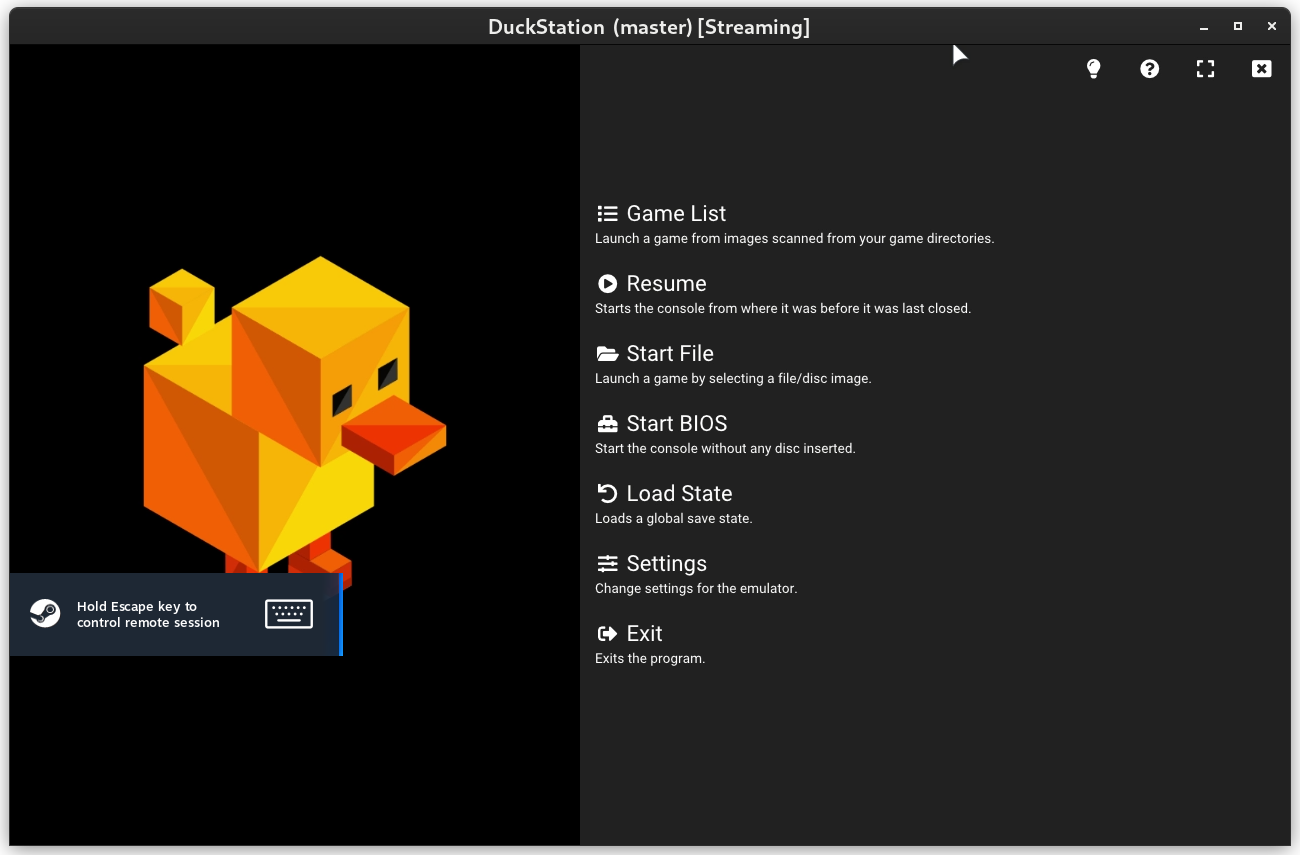Image resolution: width=1300 pixels, height=855 pixels.
Task: Click the Start BIOS chip icon
Action: (607, 423)
